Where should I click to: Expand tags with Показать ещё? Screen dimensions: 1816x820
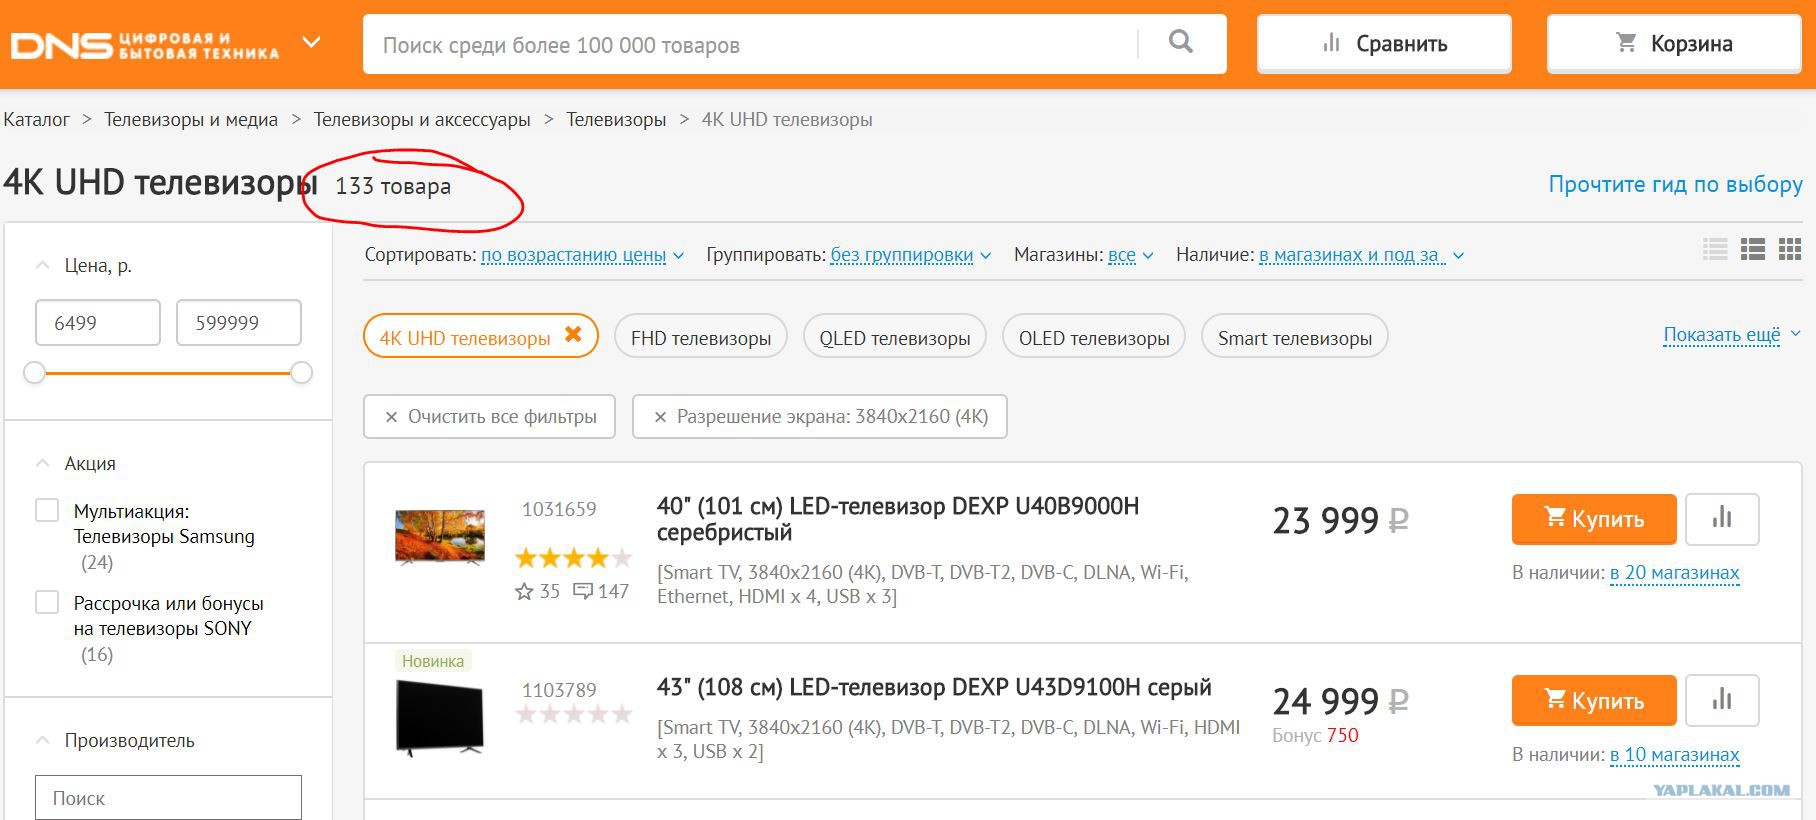(1731, 335)
